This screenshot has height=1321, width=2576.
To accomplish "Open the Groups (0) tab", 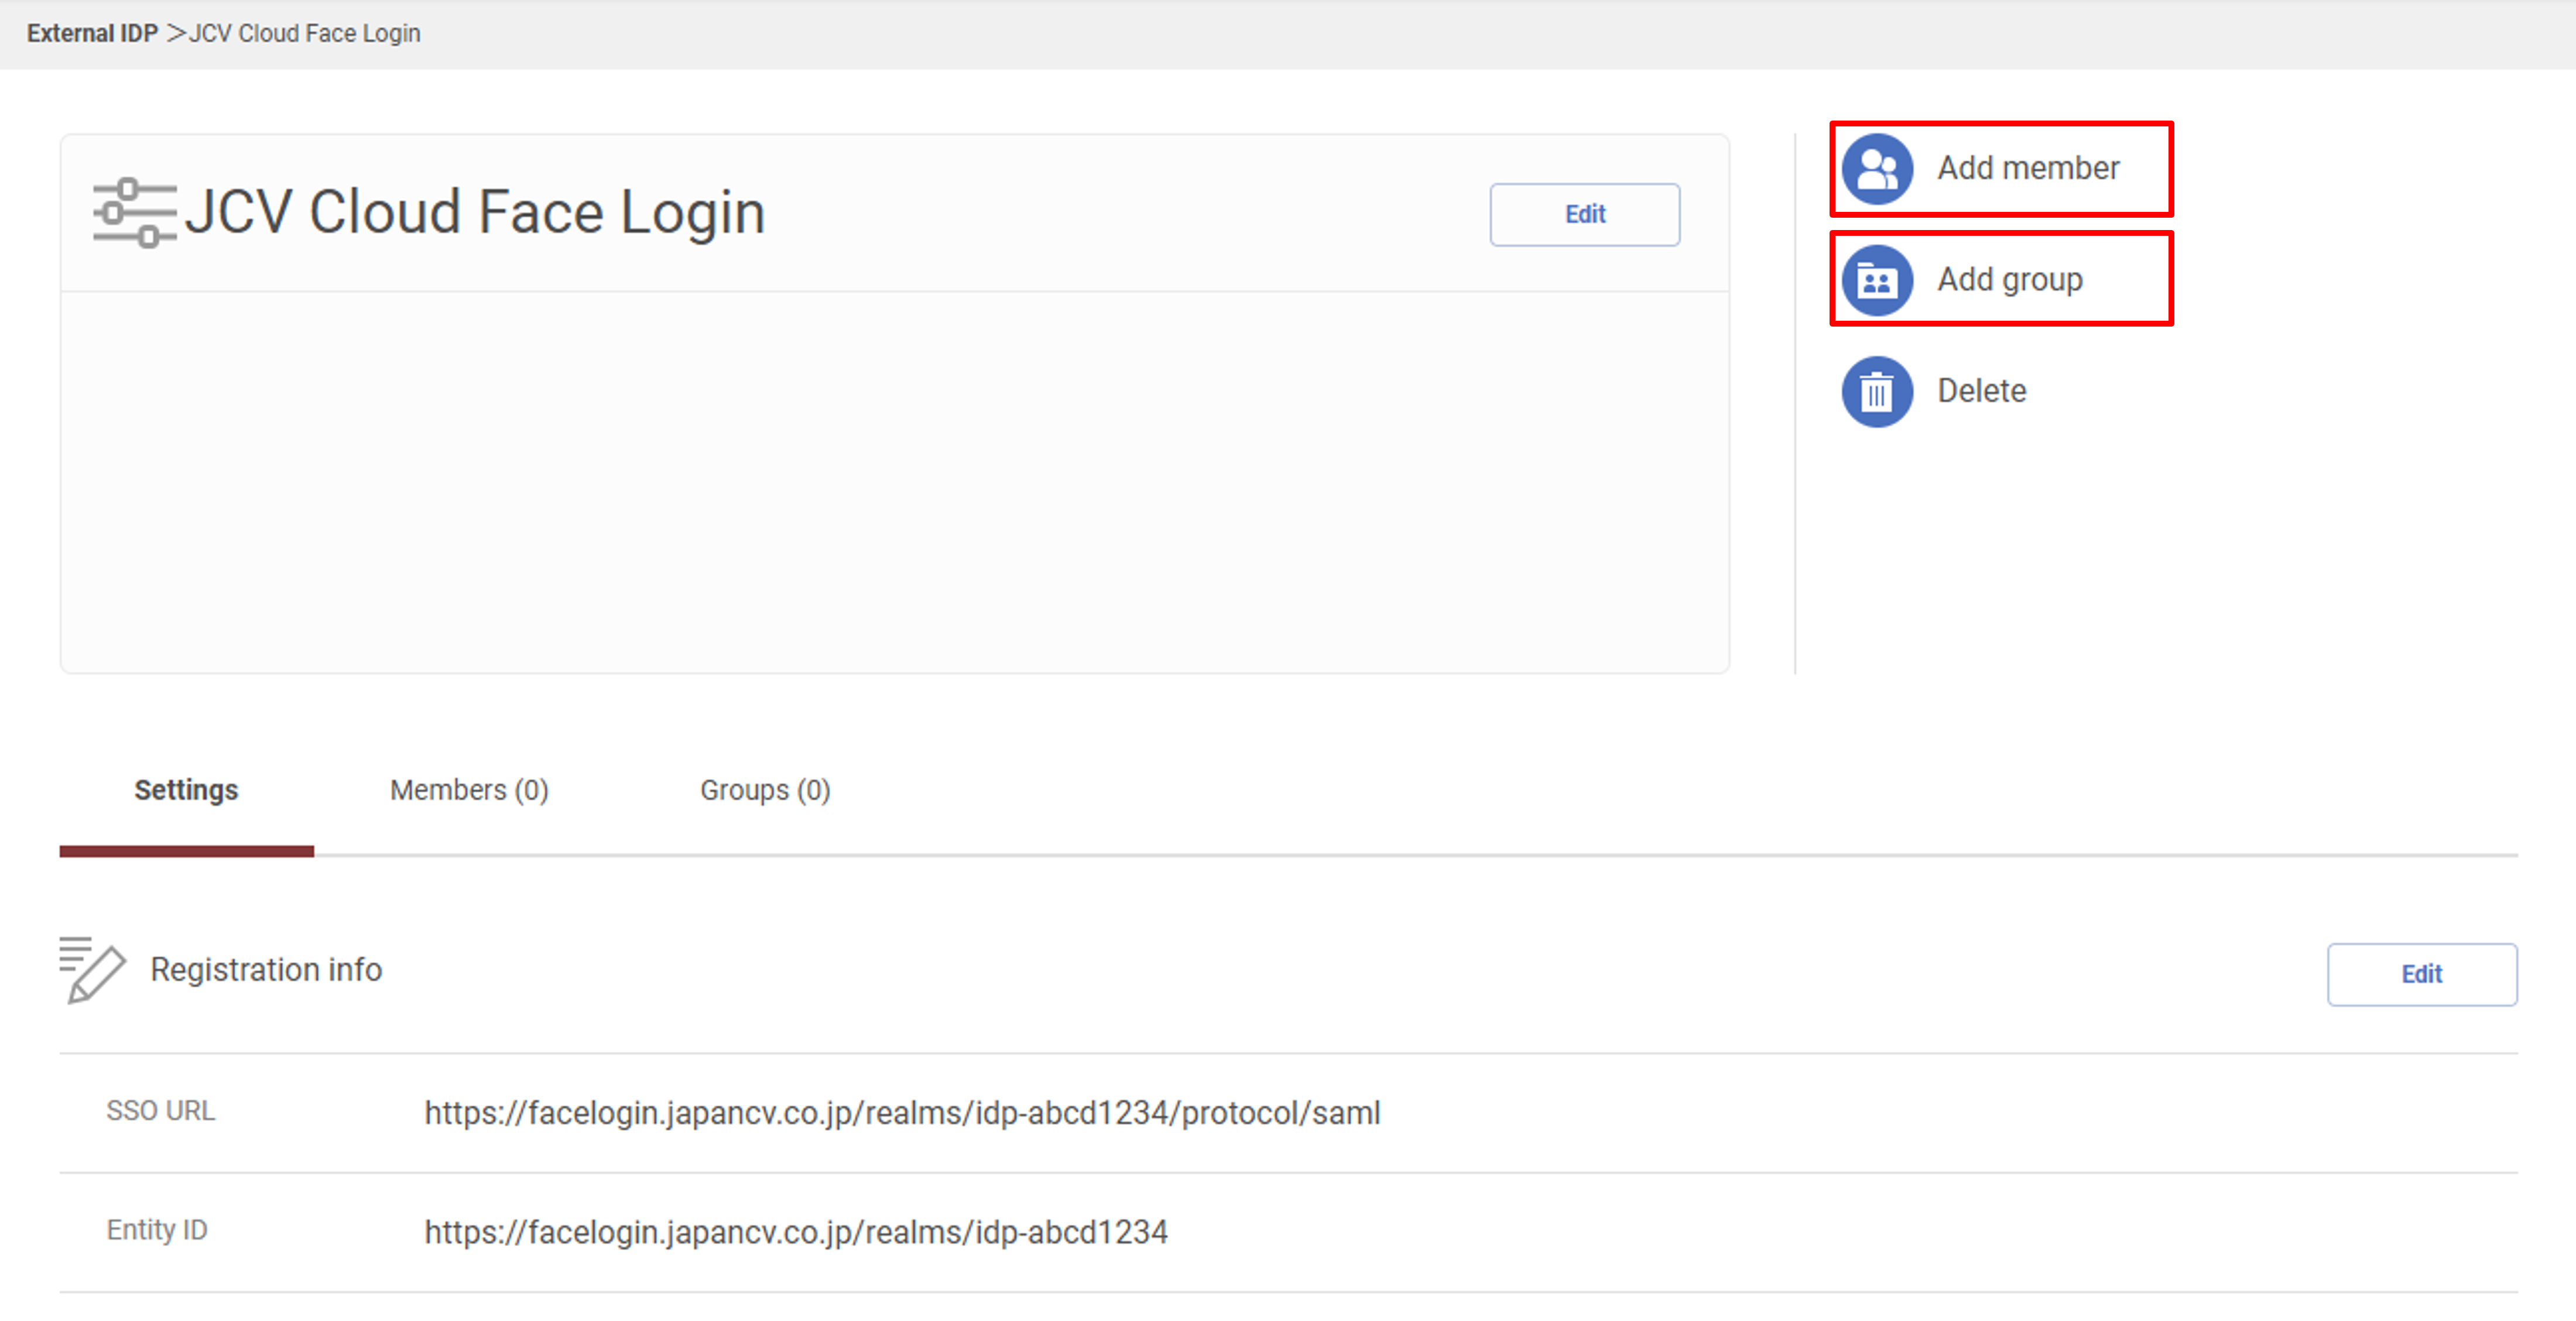I will pyautogui.click(x=765, y=790).
